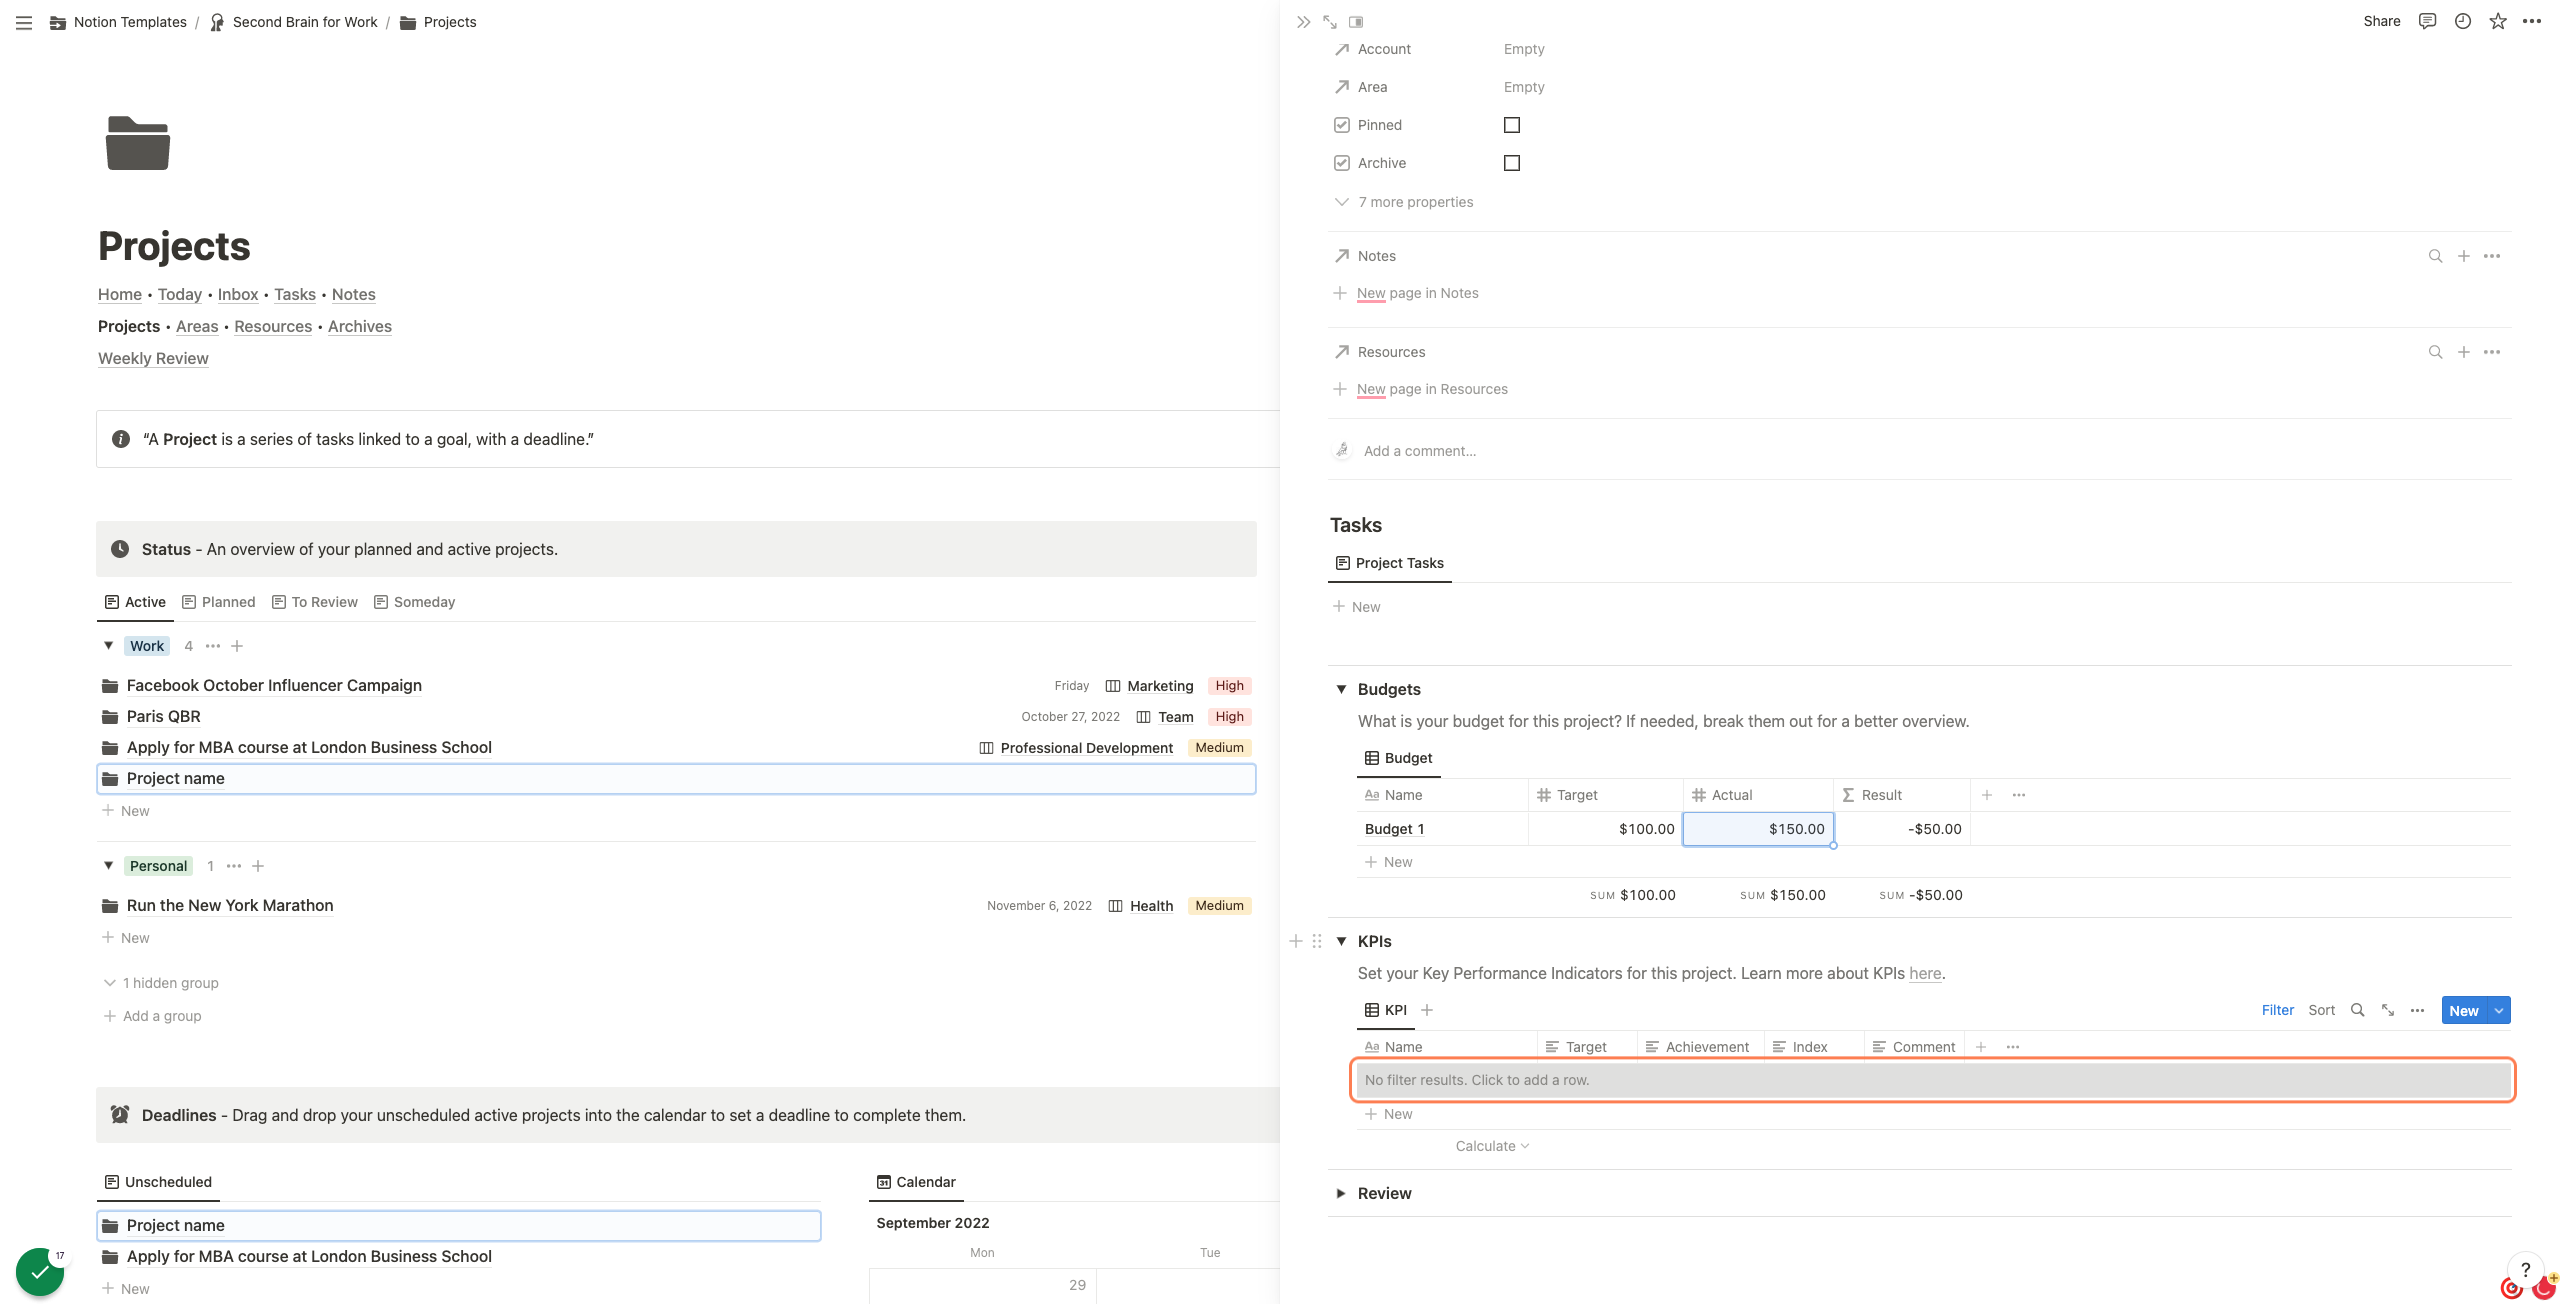Search in the Resources relation section

click(2435, 352)
